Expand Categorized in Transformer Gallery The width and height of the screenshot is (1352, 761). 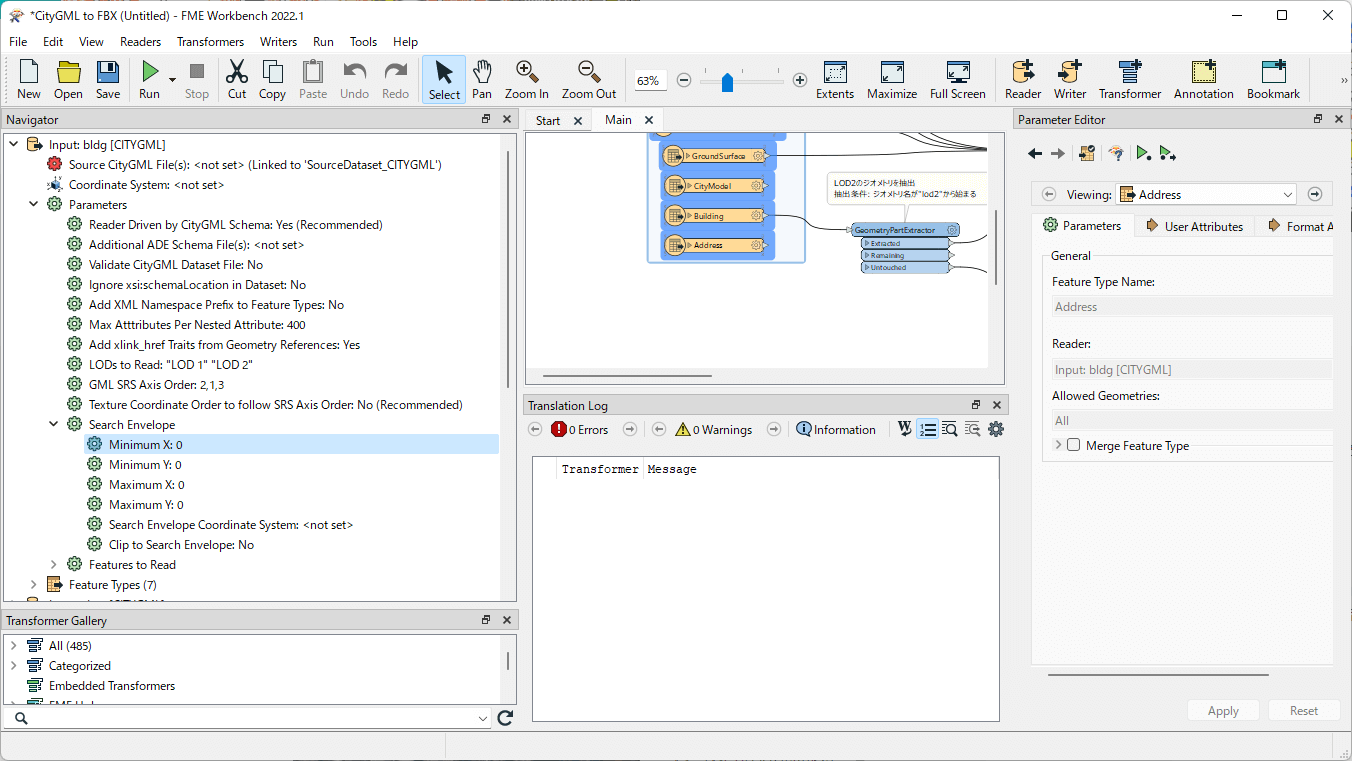(13, 665)
